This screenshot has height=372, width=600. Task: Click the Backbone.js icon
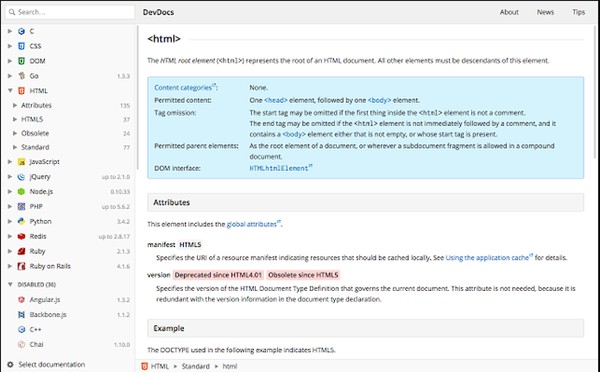(21, 315)
